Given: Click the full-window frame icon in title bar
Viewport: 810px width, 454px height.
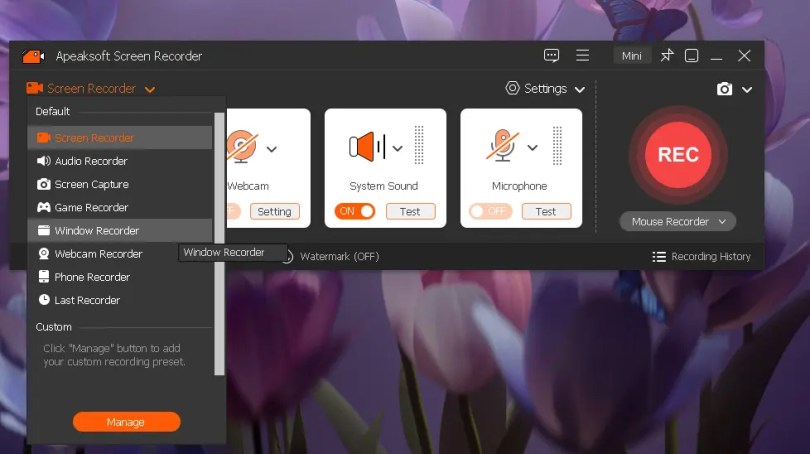Looking at the screenshot, I should [692, 55].
